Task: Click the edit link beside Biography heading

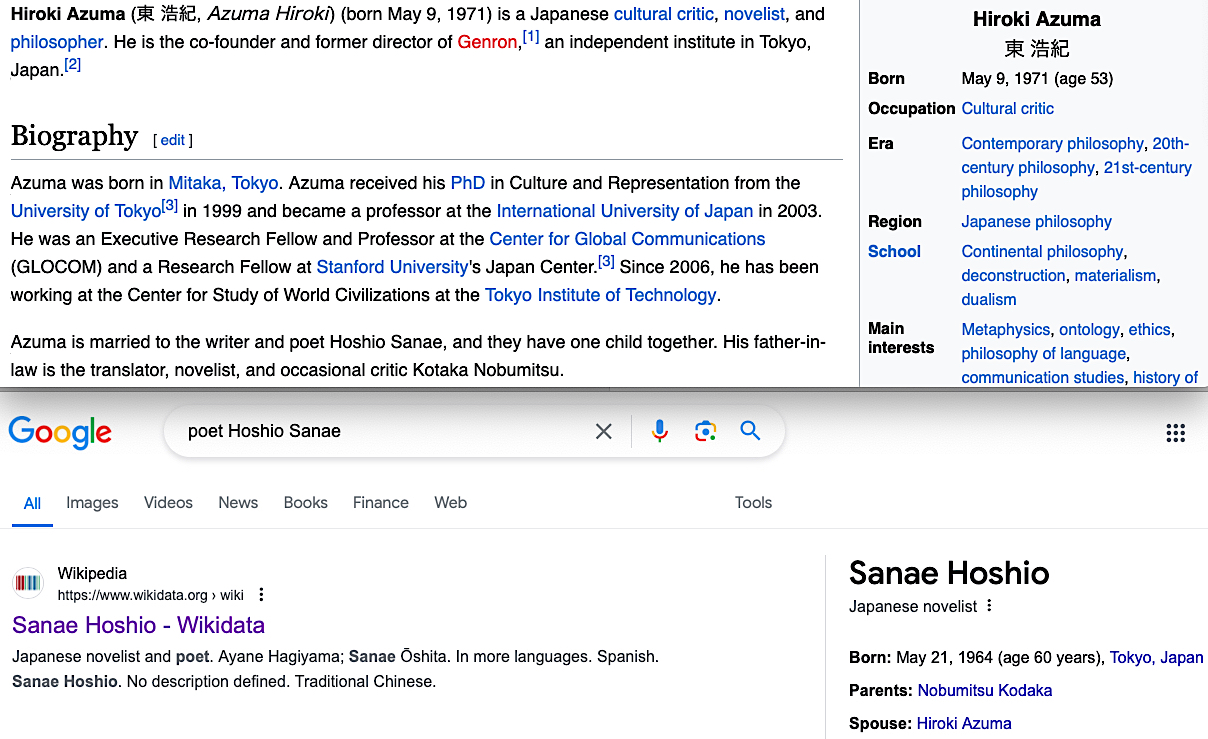Action: (173, 140)
